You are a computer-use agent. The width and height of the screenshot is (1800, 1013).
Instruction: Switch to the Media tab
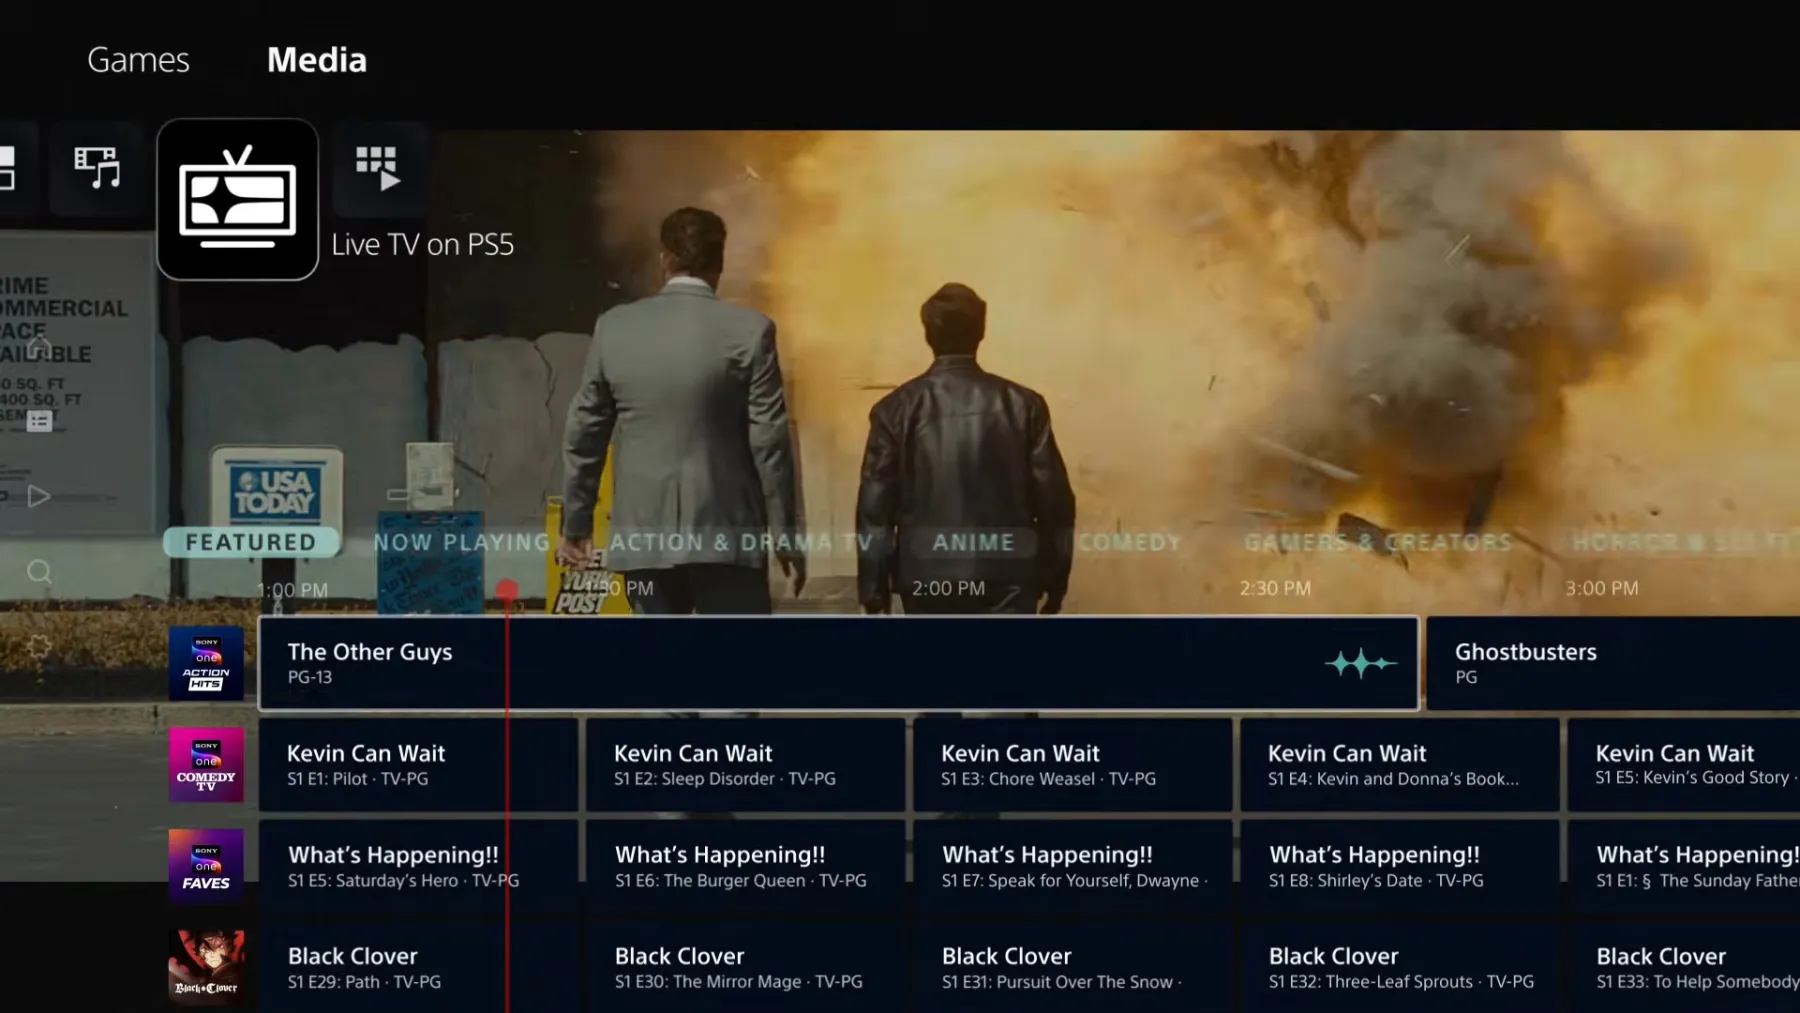click(317, 60)
